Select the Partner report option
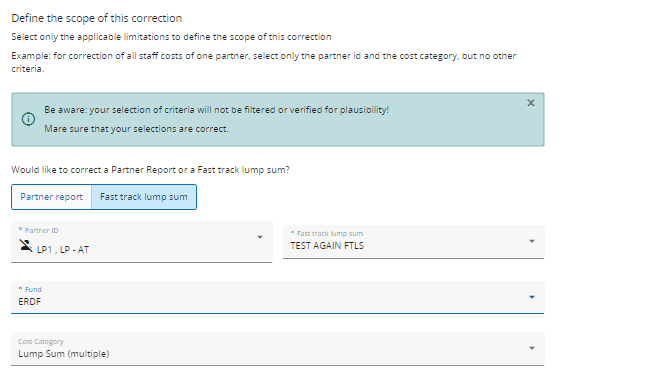The image size is (662, 392). (52, 197)
